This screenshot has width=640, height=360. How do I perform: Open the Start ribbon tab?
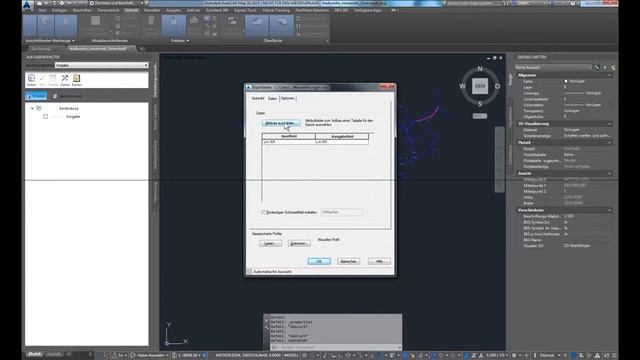click(42, 10)
